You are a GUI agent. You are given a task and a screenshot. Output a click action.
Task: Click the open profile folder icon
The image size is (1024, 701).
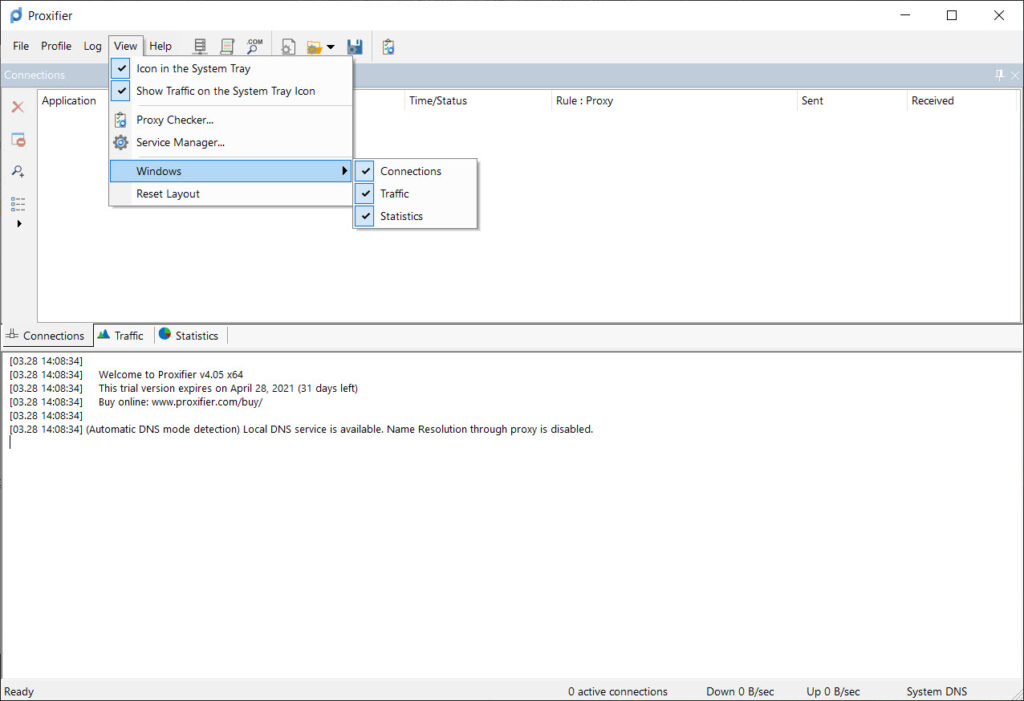(314, 47)
